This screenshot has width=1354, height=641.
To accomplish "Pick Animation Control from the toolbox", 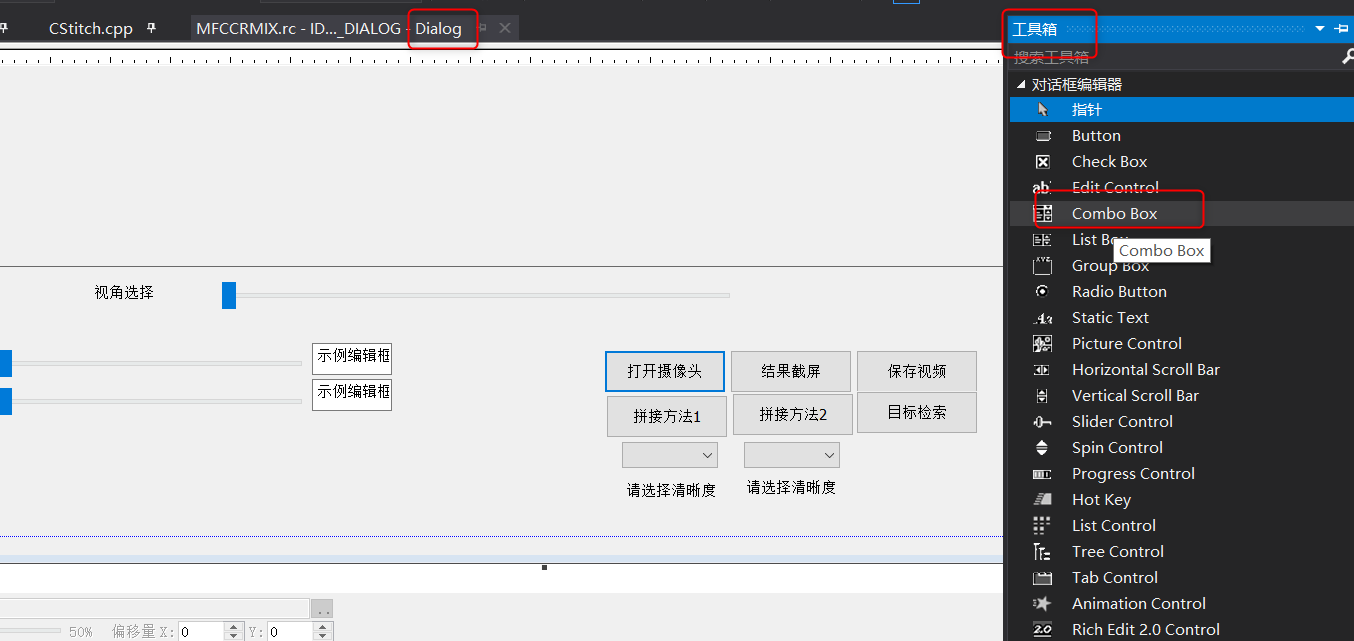I will coord(1138,603).
